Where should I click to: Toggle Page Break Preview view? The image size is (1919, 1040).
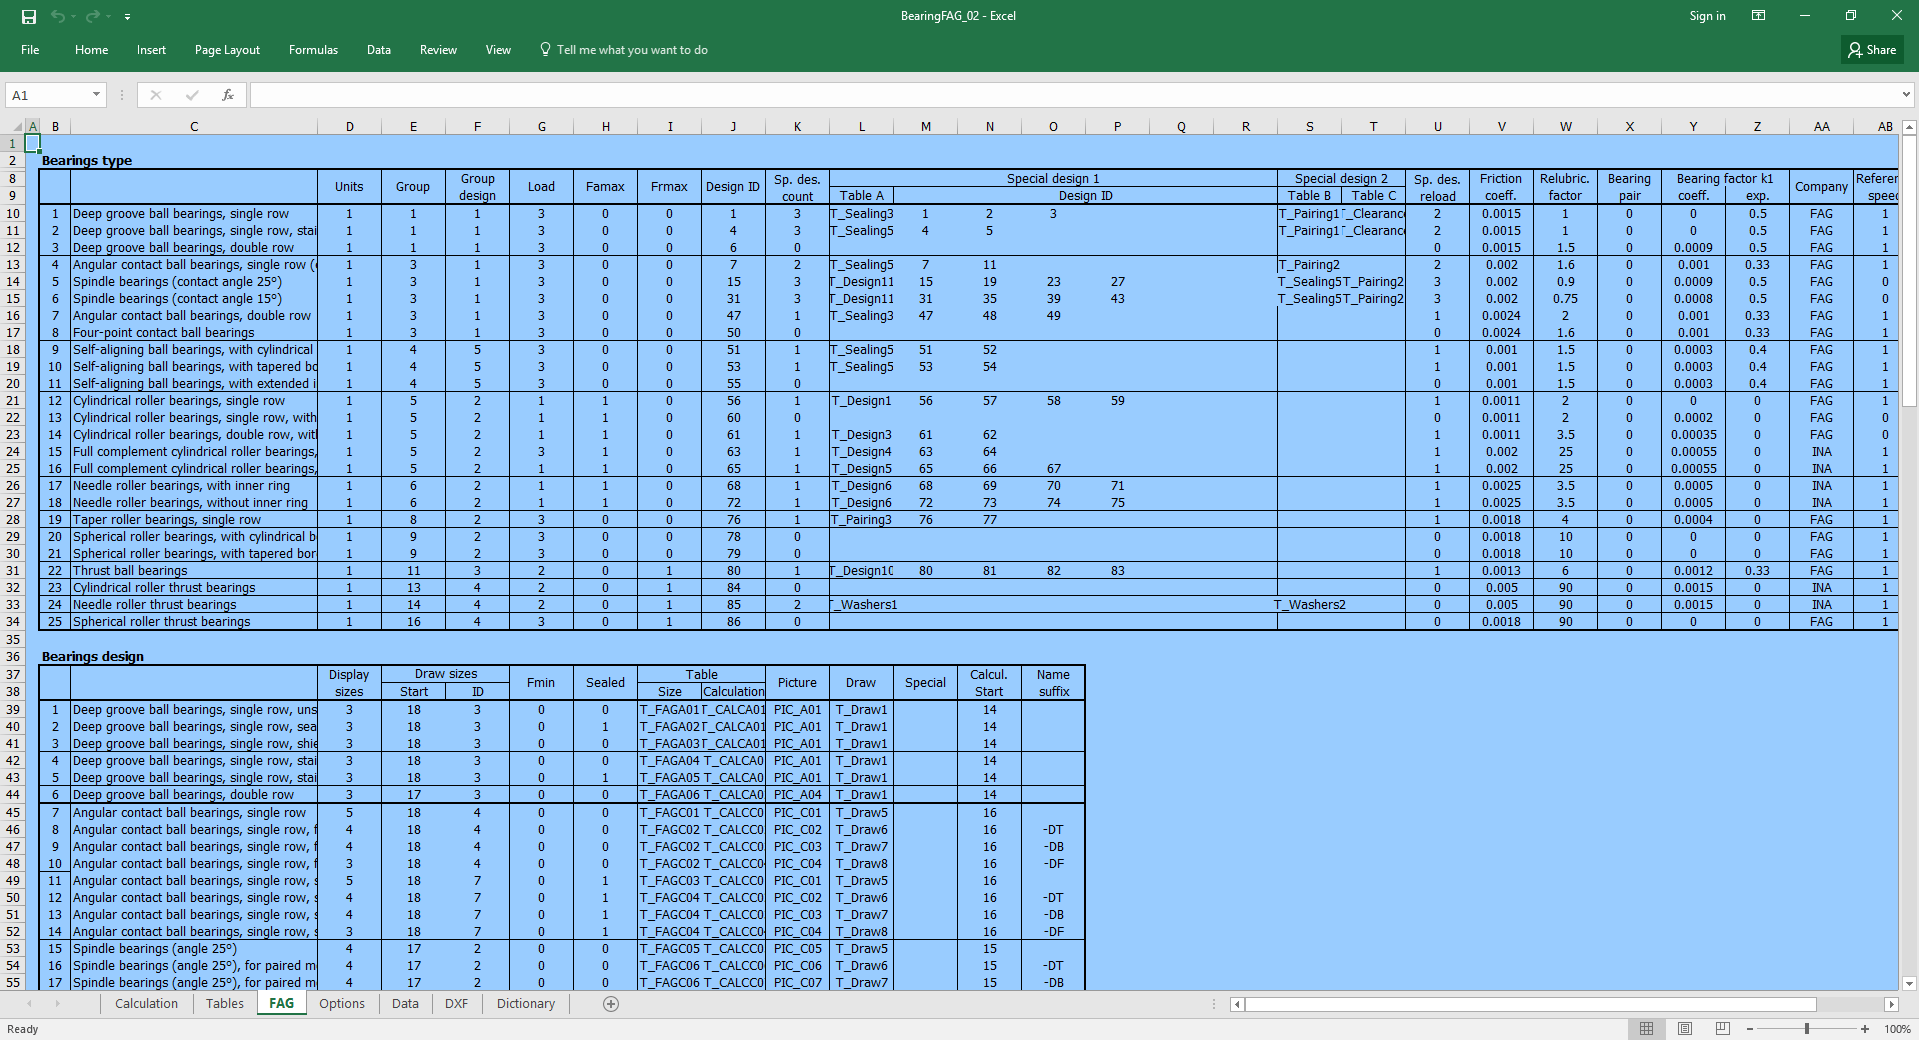(1721, 1029)
